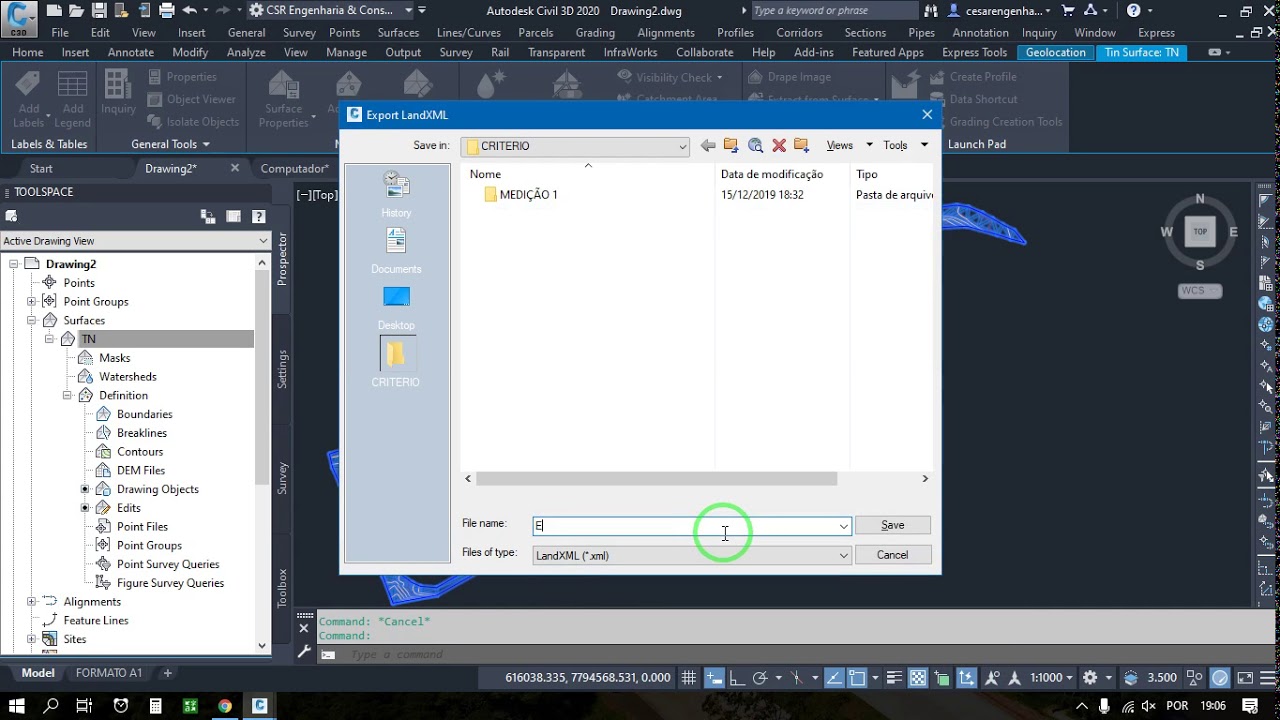
Task: Click the Plot printer icon in Quick Access
Action: (x=166, y=10)
